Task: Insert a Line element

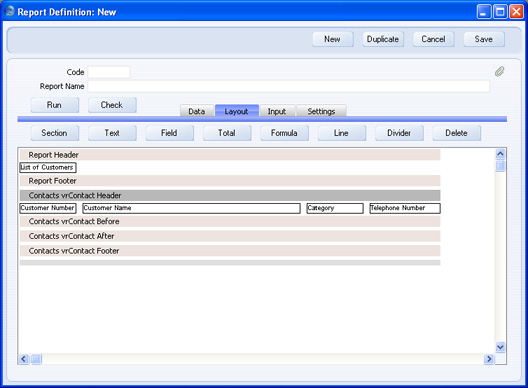Action: (x=342, y=133)
